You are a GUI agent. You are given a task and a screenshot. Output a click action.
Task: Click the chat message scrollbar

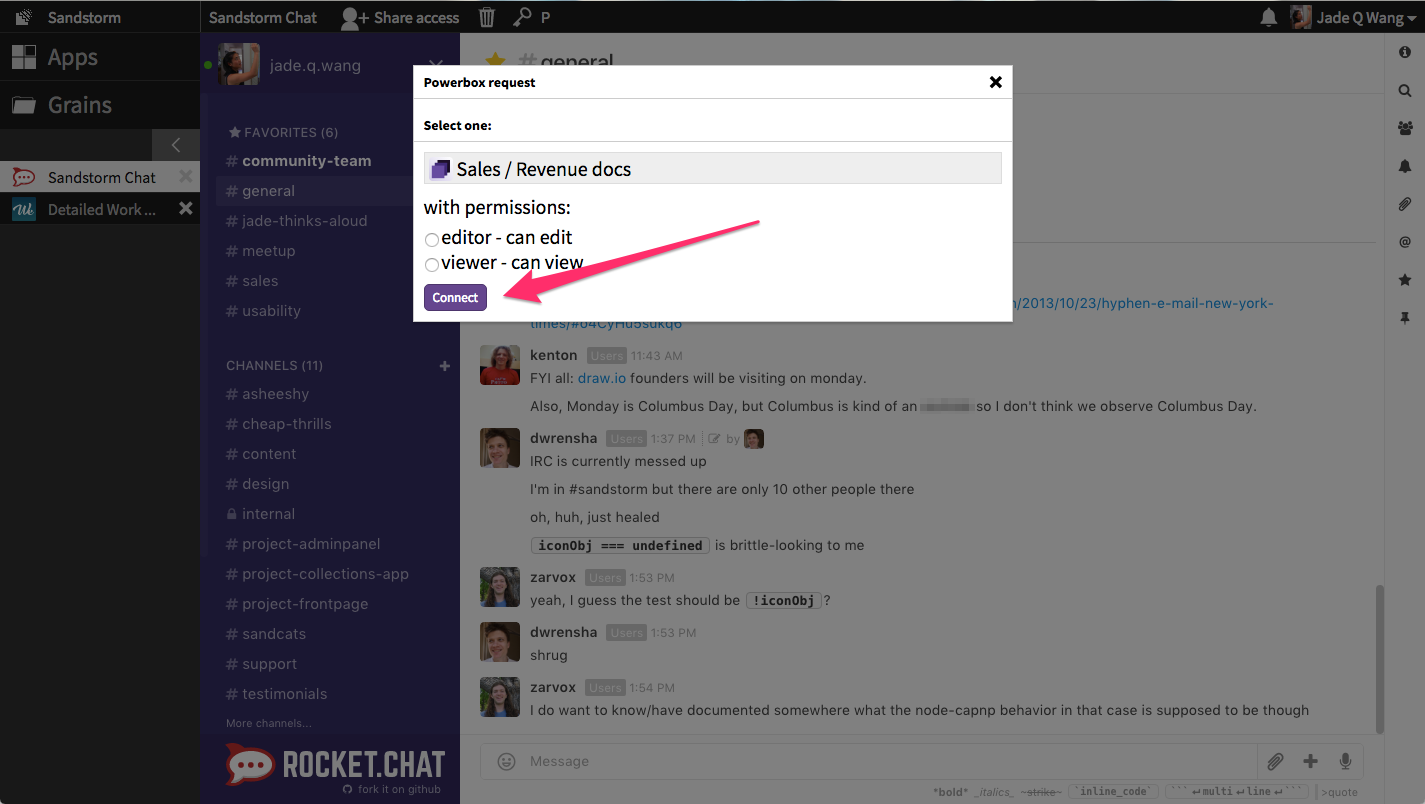(1381, 660)
